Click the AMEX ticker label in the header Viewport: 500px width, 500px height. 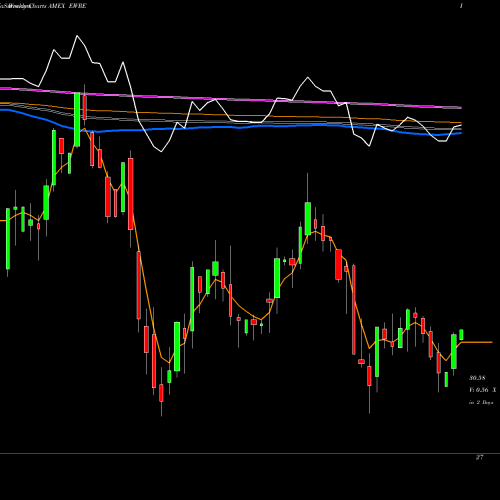point(57,6)
